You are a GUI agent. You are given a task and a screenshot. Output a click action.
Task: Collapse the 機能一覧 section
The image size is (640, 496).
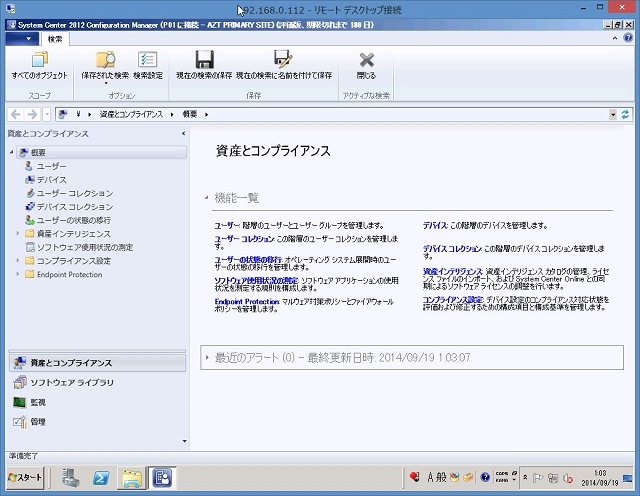tap(207, 198)
